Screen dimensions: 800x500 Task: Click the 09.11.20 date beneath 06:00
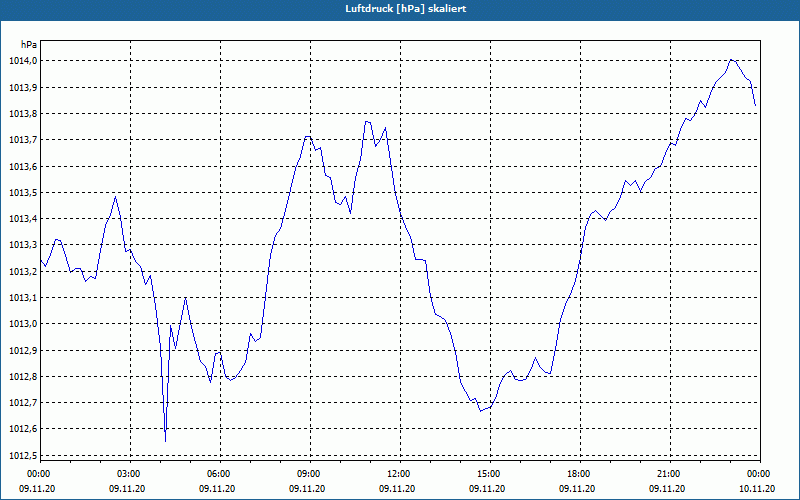pos(217,489)
